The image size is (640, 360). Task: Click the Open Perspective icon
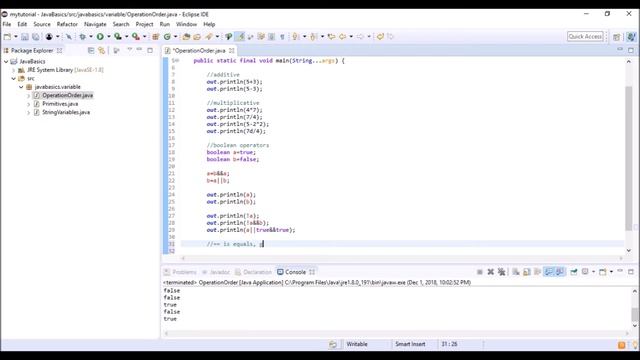[616, 37]
